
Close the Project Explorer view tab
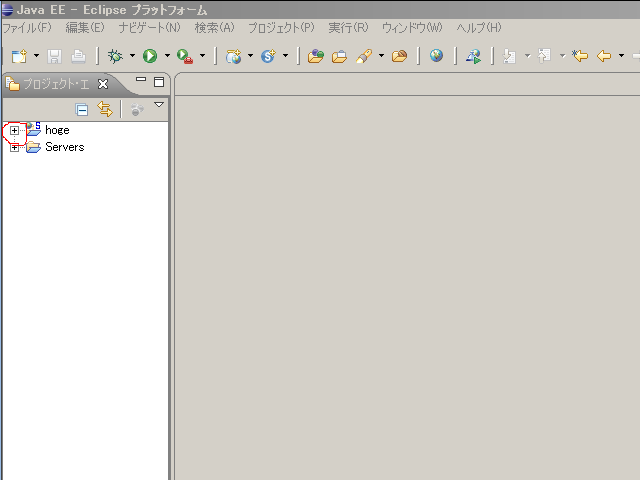pos(103,84)
